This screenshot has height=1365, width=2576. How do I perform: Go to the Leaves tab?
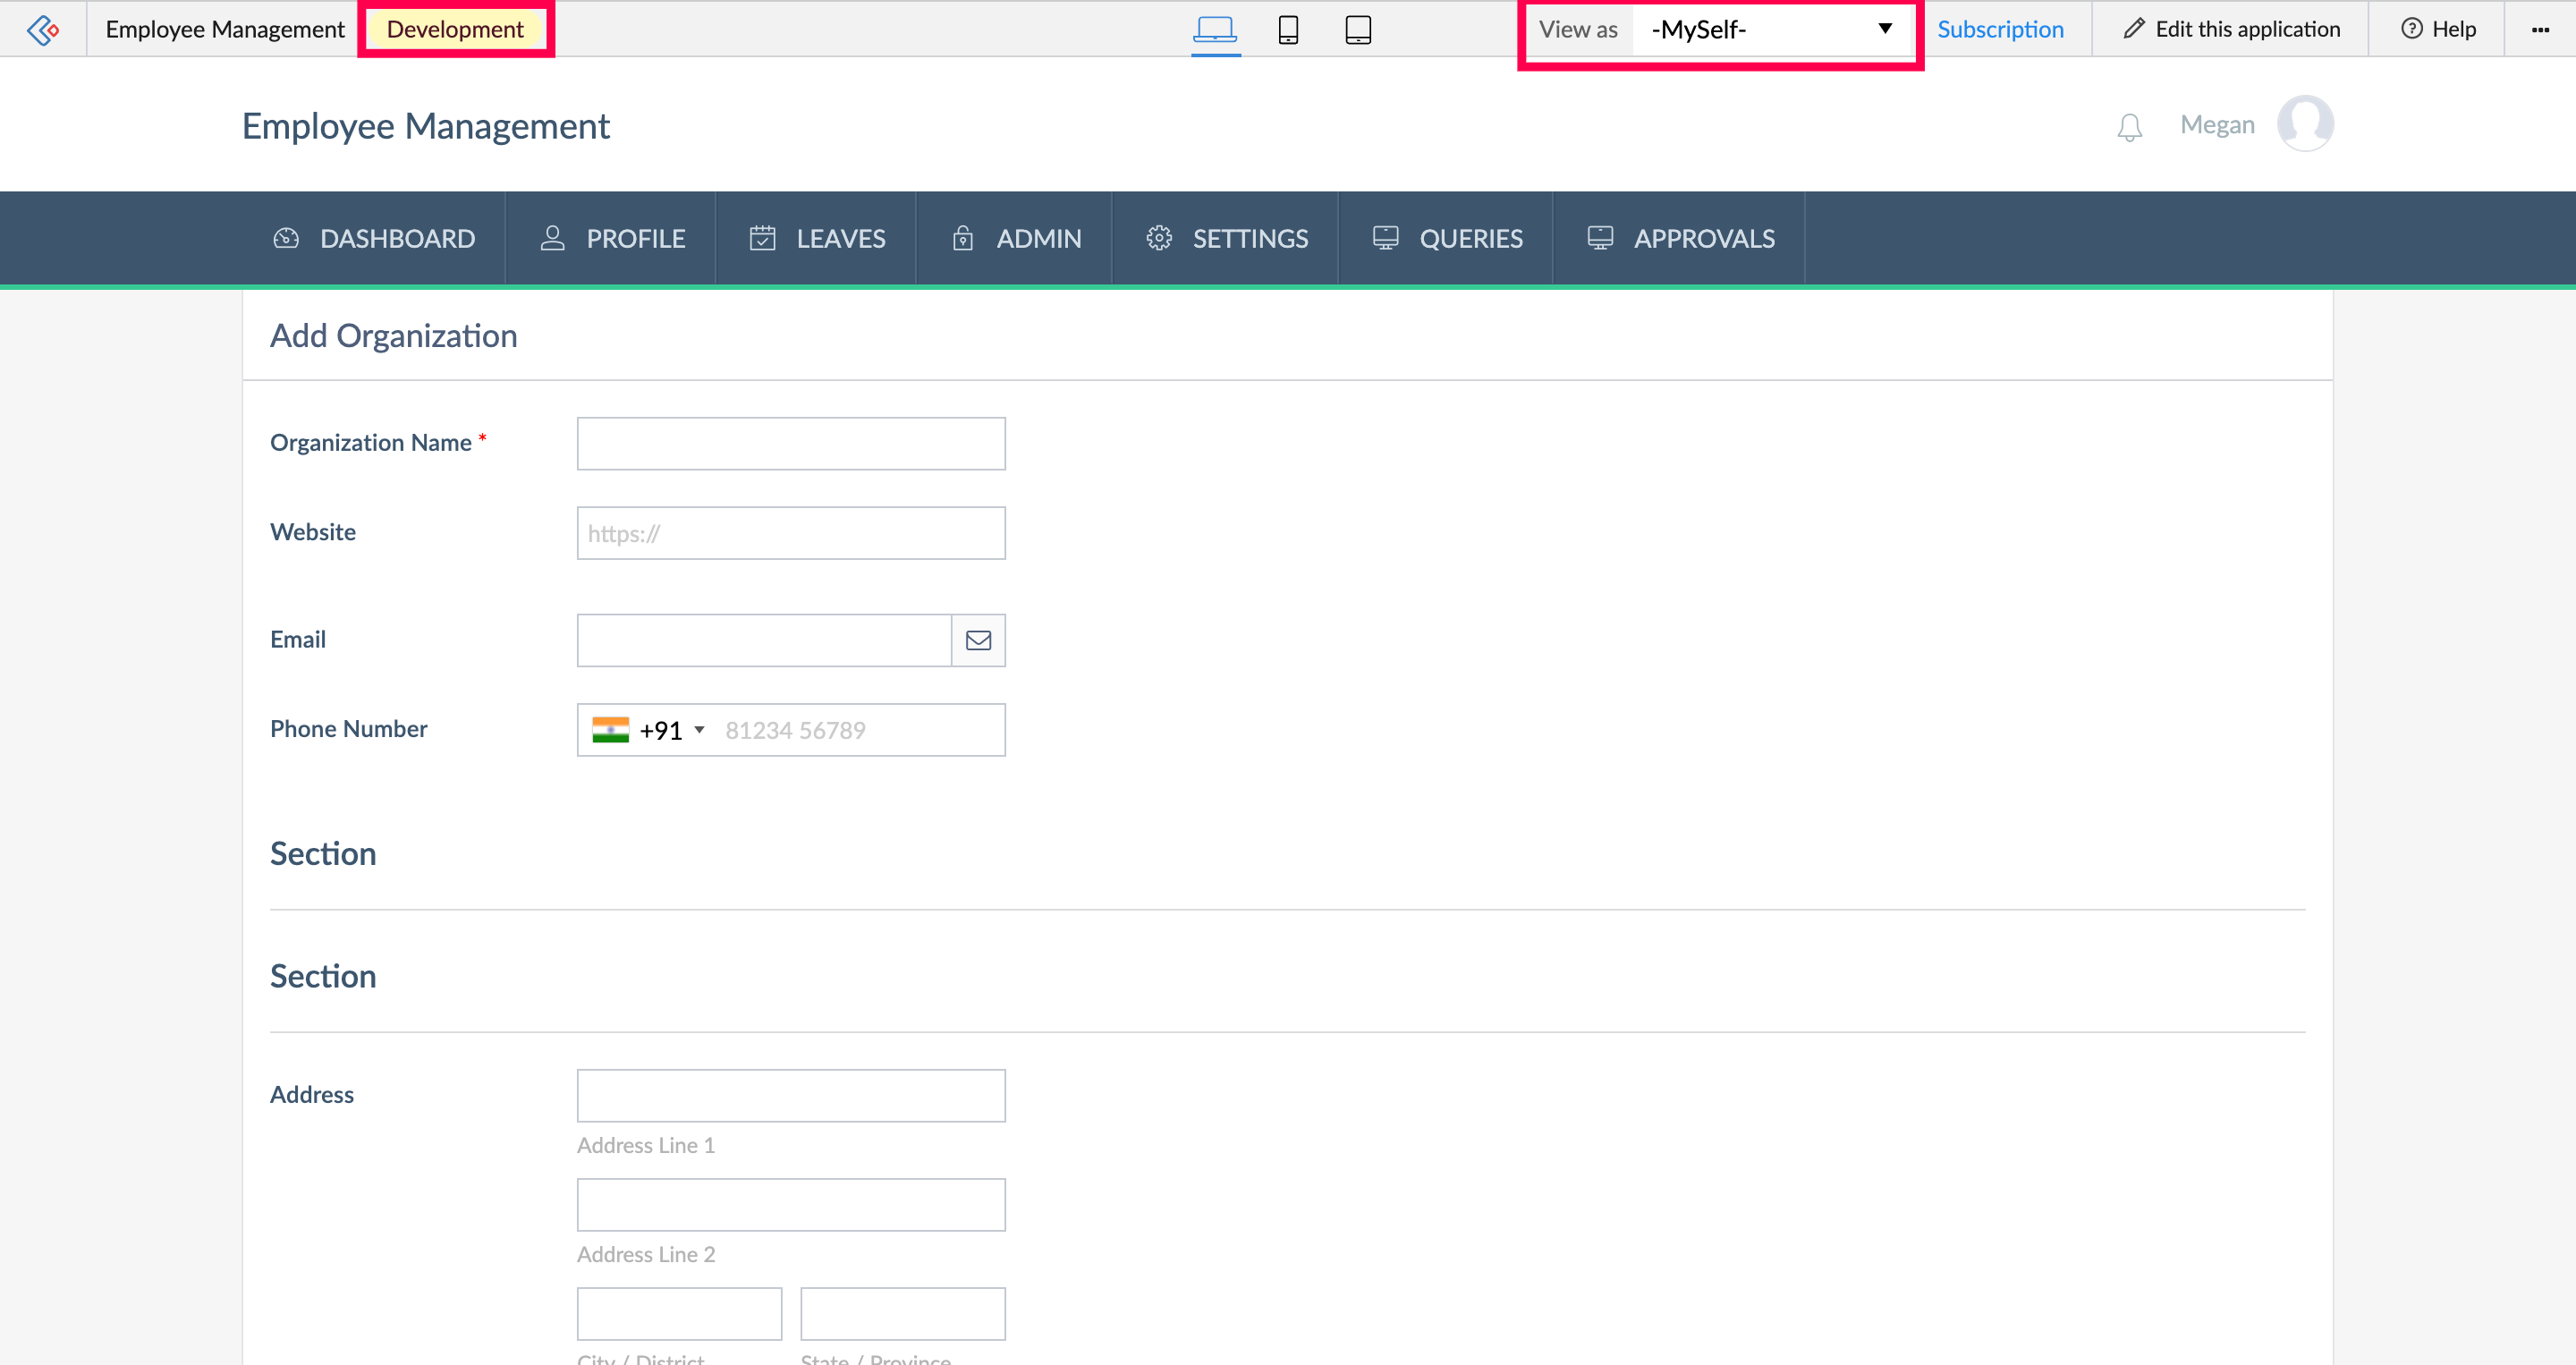point(817,238)
